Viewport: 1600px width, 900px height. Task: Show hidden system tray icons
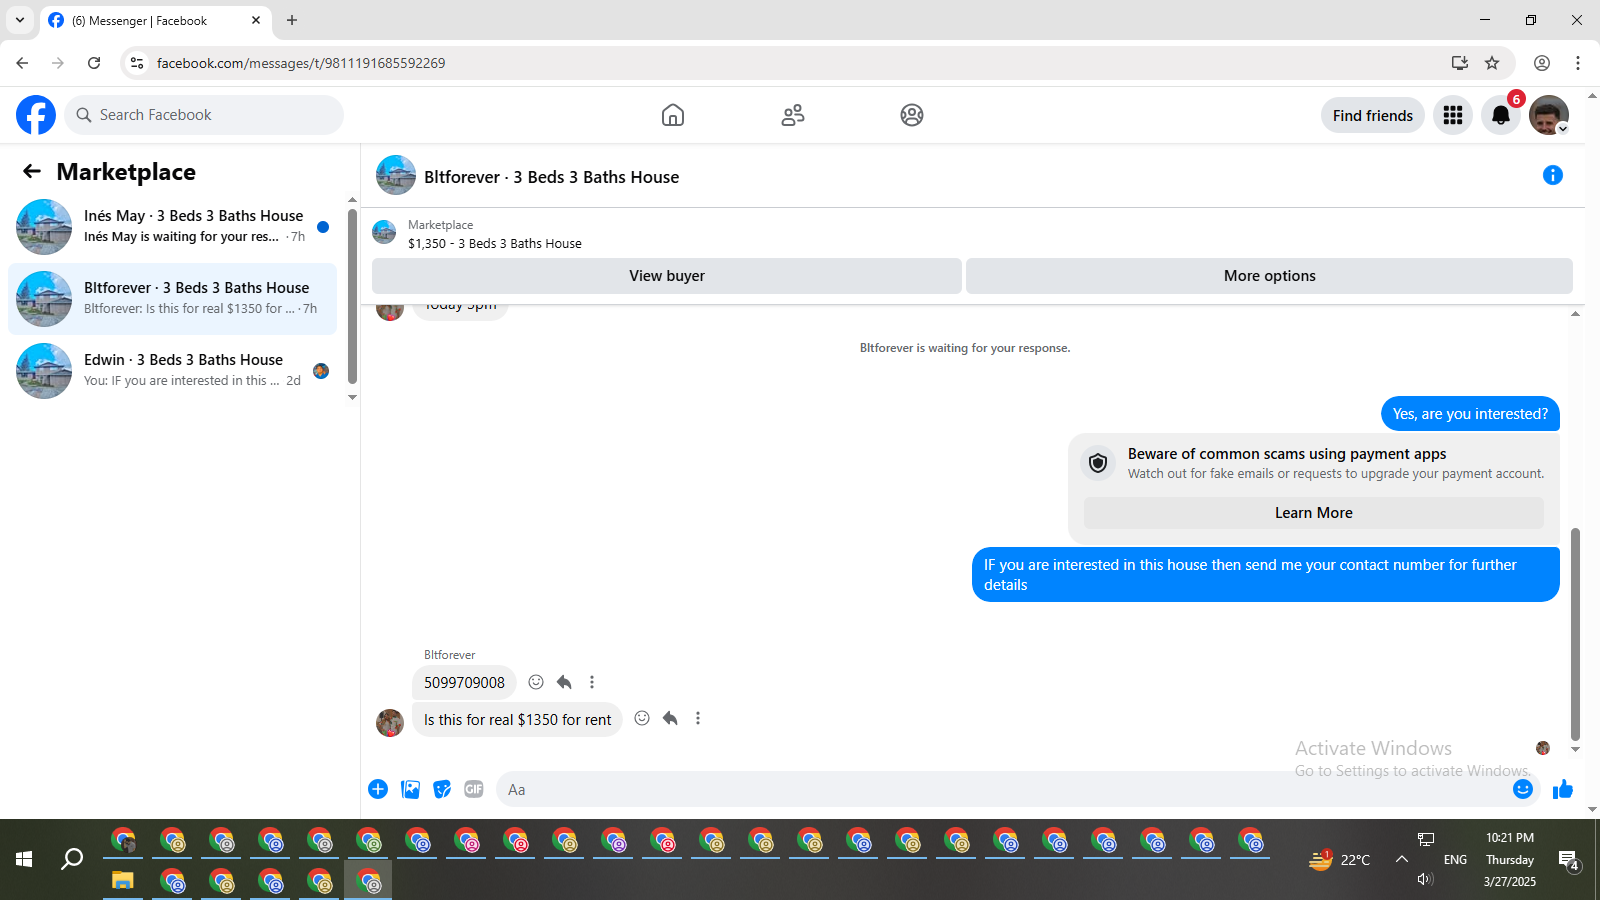[1402, 859]
